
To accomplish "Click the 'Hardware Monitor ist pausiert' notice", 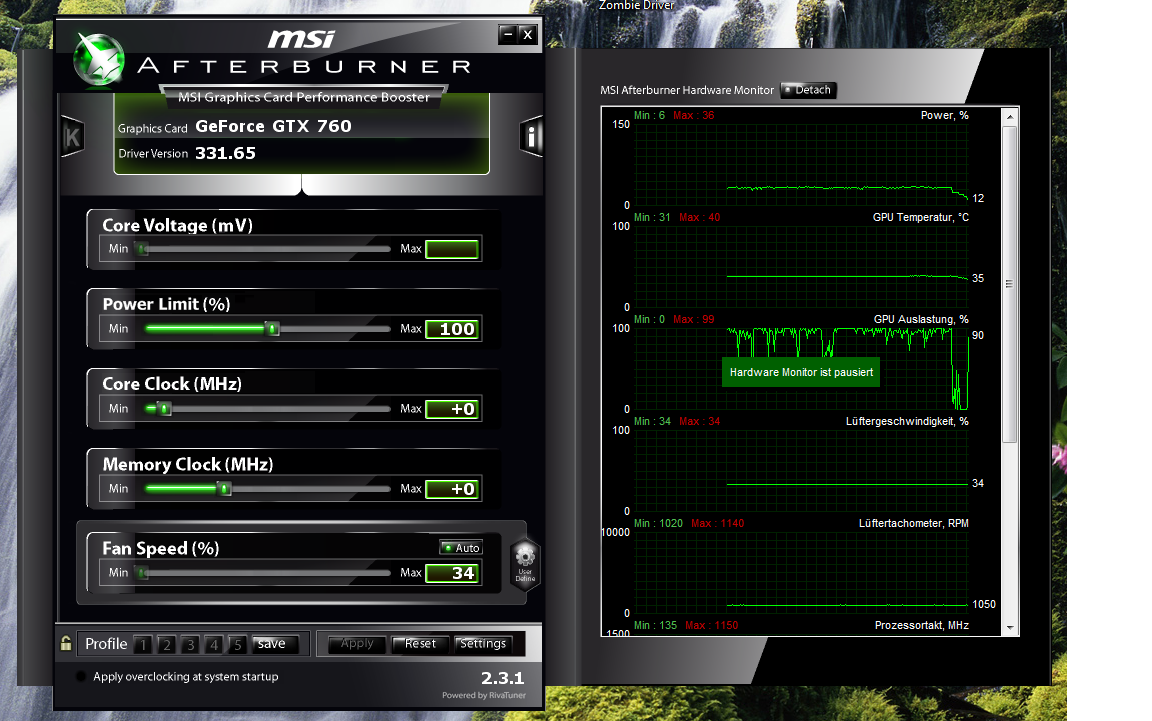I will pos(801,372).
